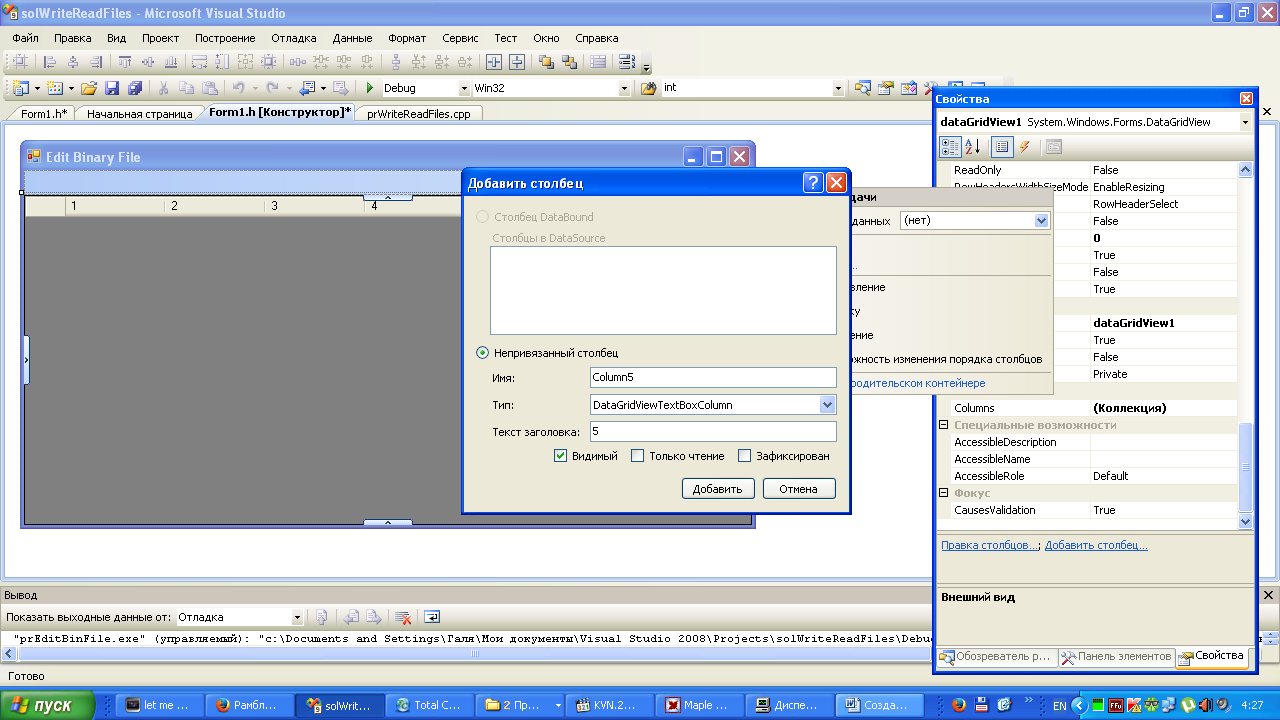Open the Построение menu
This screenshot has width=1280, height=720.
click(x=225, y=38)
